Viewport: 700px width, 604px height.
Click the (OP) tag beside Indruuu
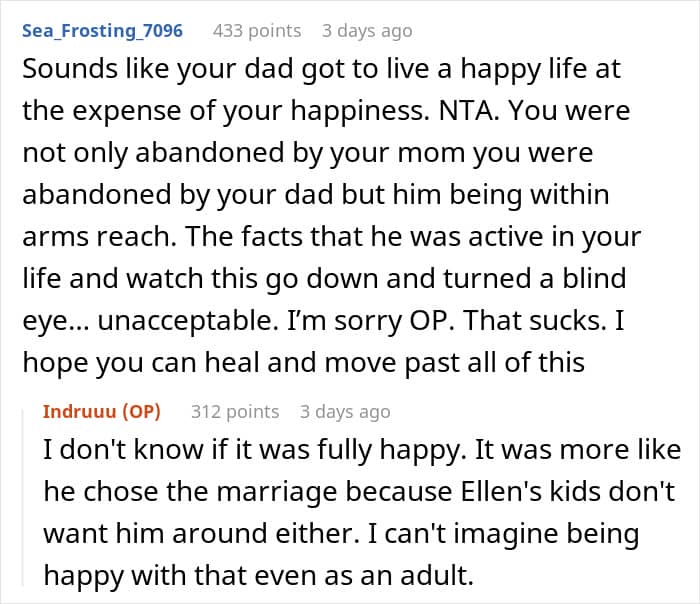coord(142,411)
